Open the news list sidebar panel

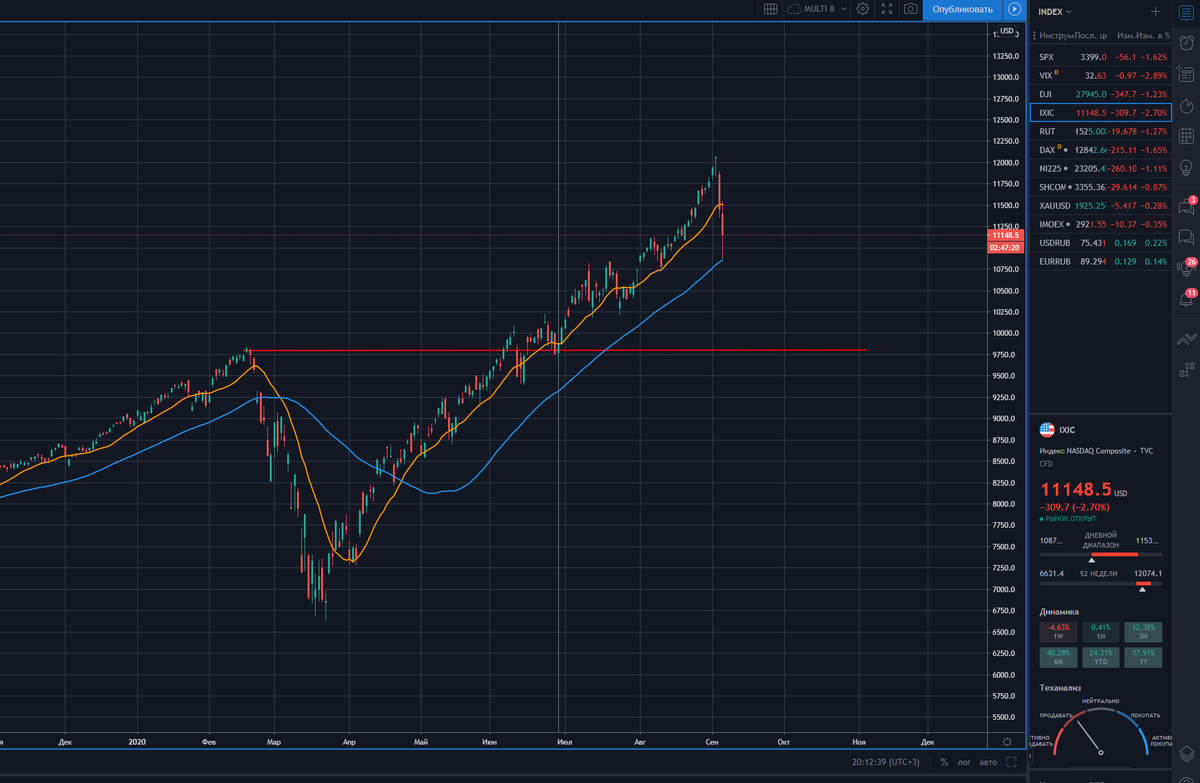1186,74
